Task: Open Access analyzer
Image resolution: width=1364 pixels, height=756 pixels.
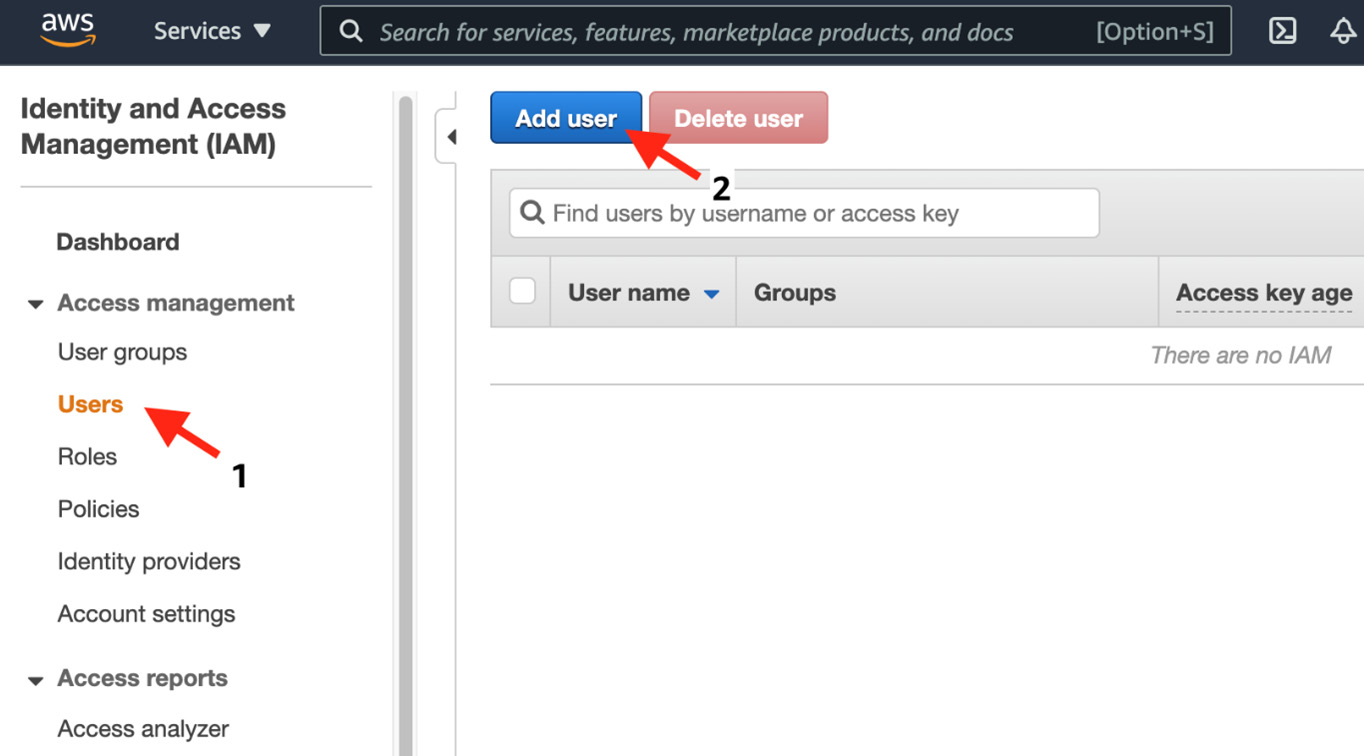Action: point(143,729)
